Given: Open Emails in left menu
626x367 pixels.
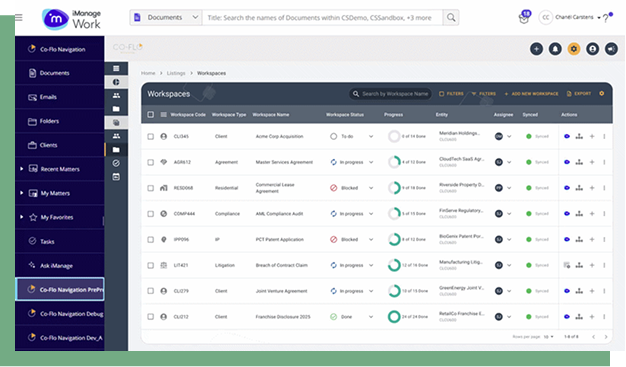Looking at the screenshot, I should pyautogui.click(x=59, y=97).
